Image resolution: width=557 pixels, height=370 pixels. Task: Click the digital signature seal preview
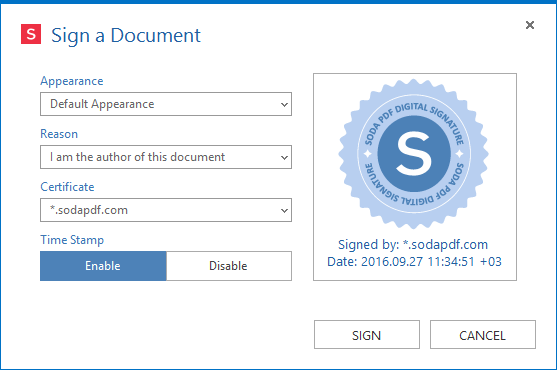[x=413, y=154]
